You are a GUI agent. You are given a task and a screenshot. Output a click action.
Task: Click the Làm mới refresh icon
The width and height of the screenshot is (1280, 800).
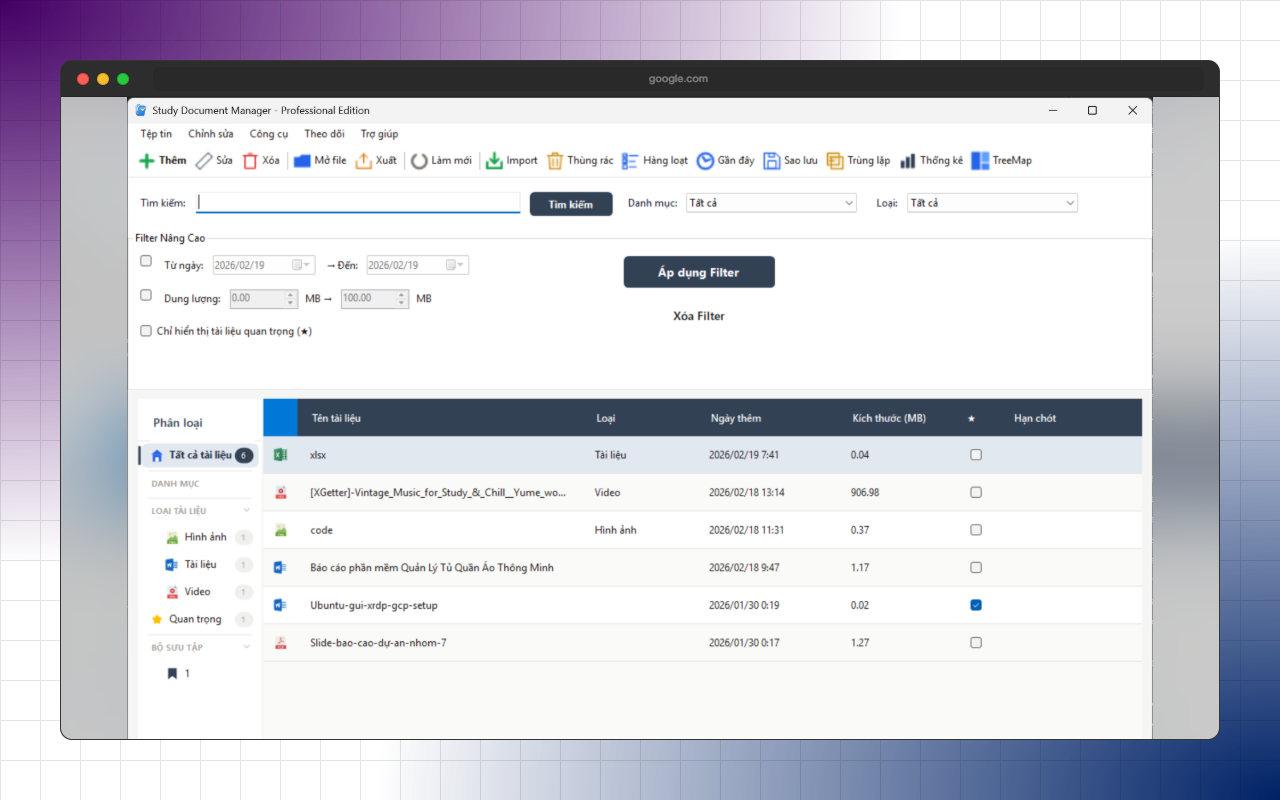(419, 161)
